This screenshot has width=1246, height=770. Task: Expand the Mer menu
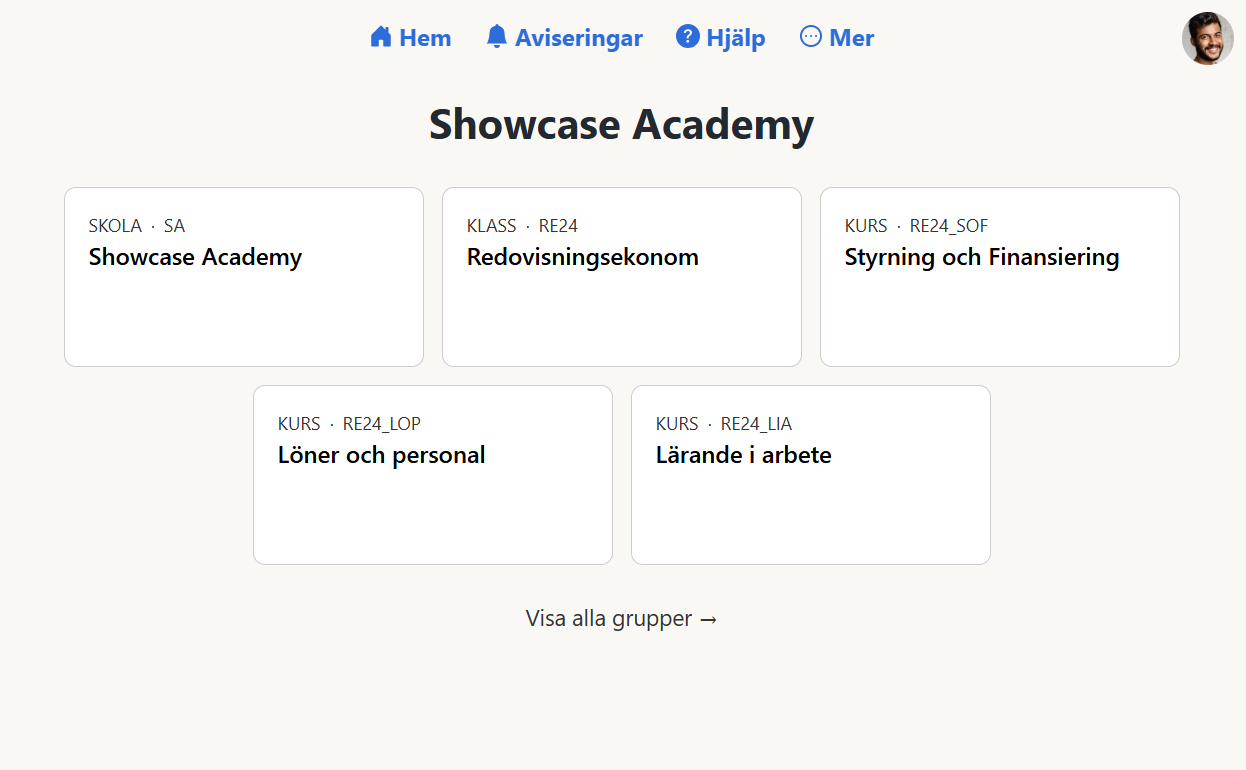point(850,37)
